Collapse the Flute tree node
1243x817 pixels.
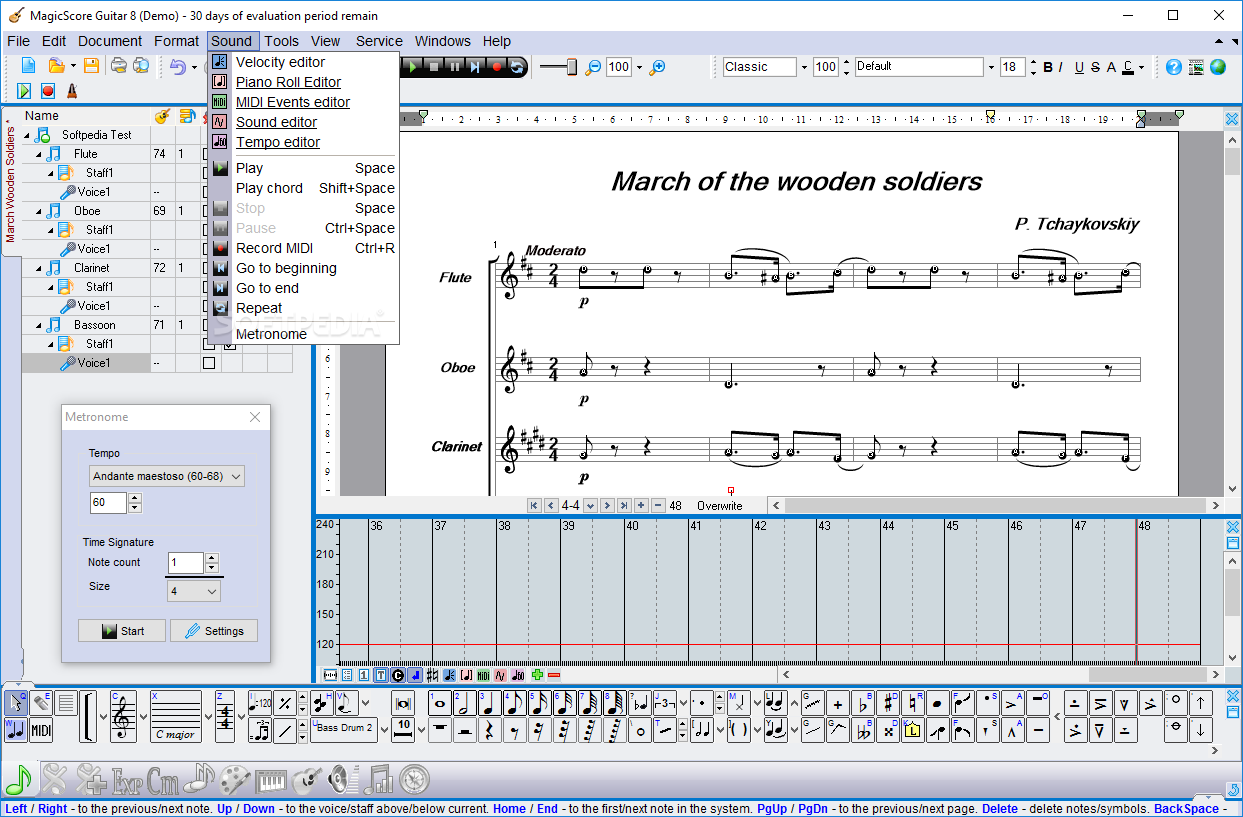coord(40,154)
